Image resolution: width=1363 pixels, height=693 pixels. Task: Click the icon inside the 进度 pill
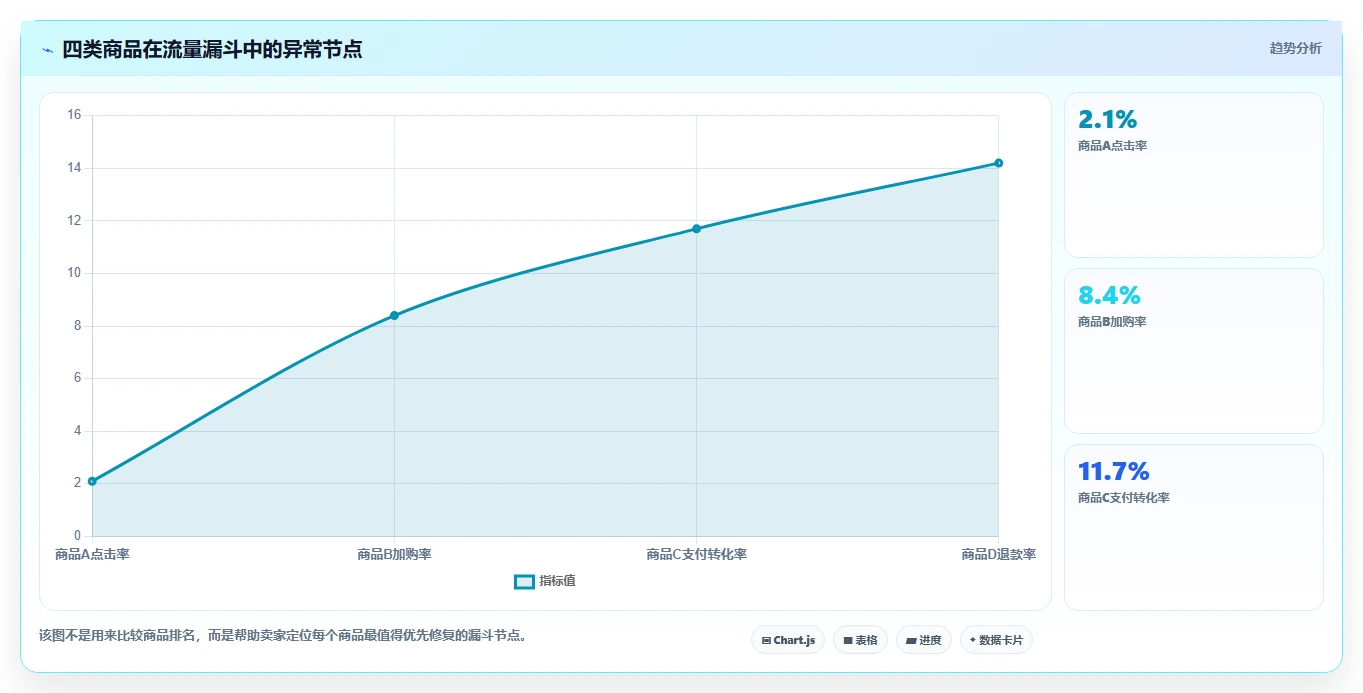point(912,640)
